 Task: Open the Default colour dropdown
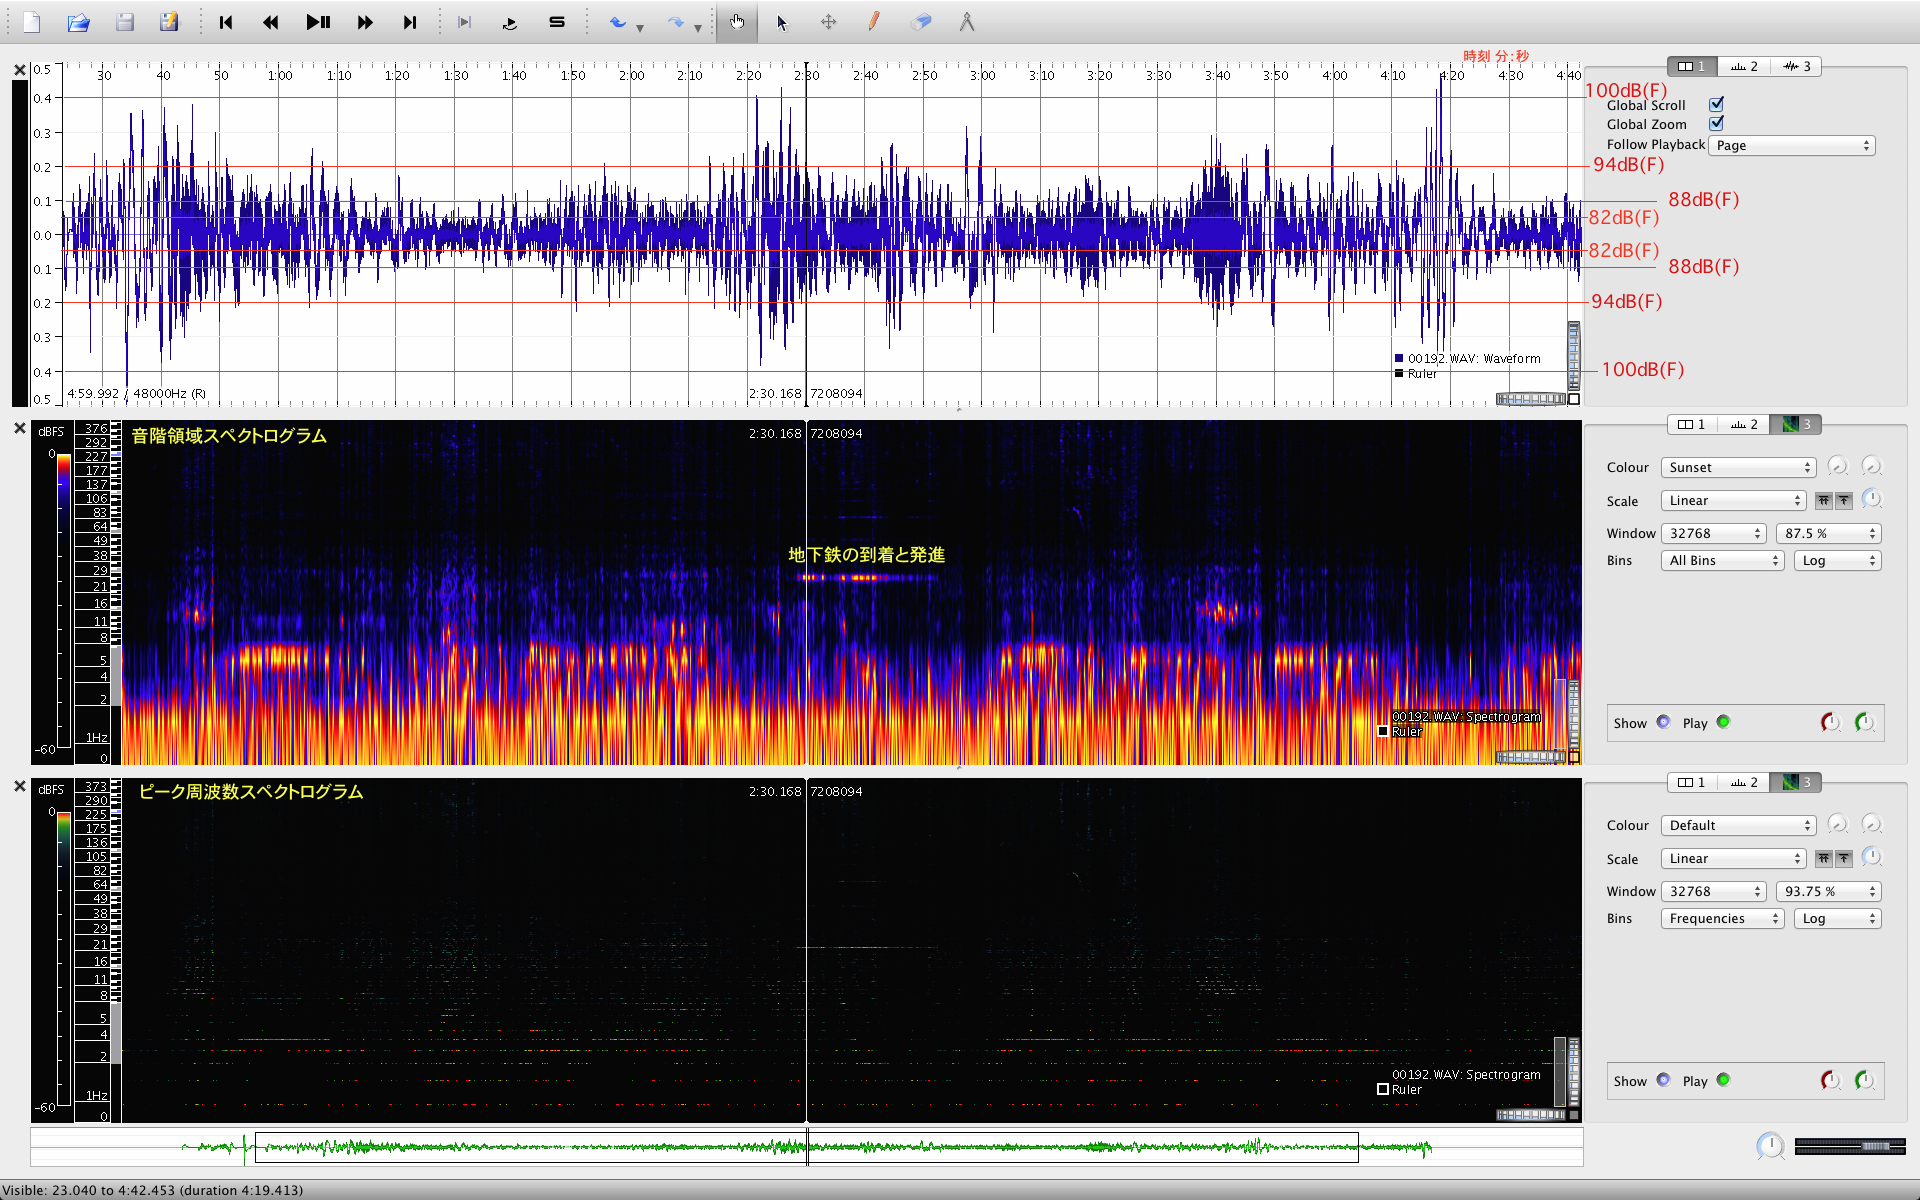click(1738, 825)
